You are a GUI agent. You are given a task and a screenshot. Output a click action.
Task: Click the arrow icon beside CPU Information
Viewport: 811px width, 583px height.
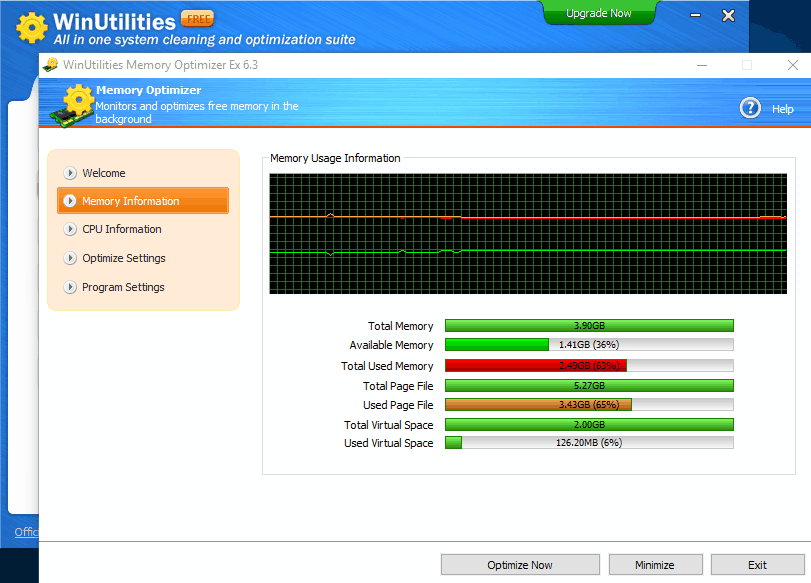(70, 229)
